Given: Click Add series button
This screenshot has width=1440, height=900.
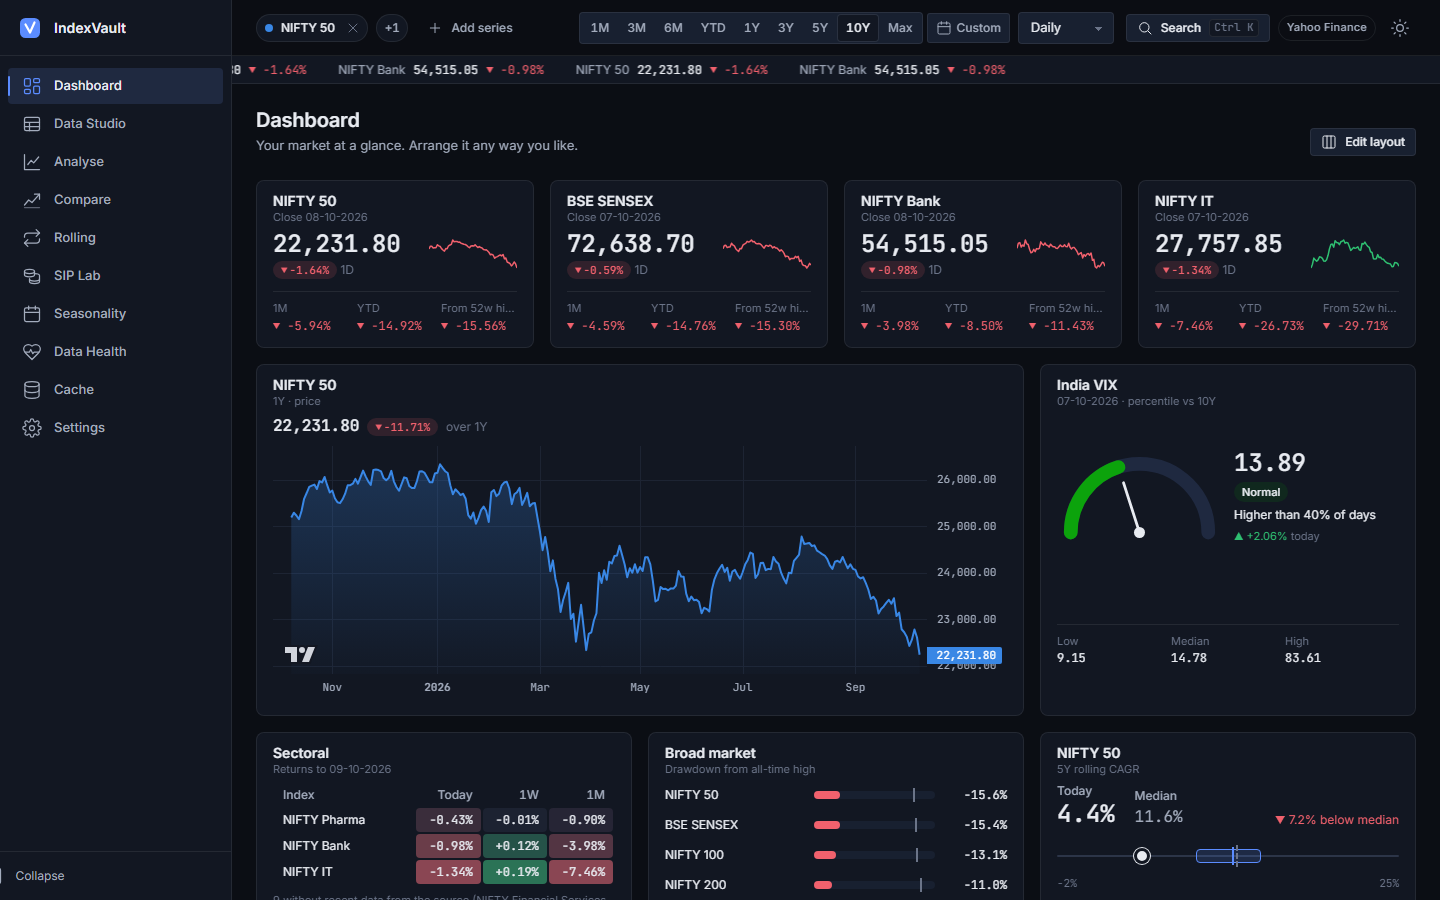Looking at the screenshot, I should [470, 28].
